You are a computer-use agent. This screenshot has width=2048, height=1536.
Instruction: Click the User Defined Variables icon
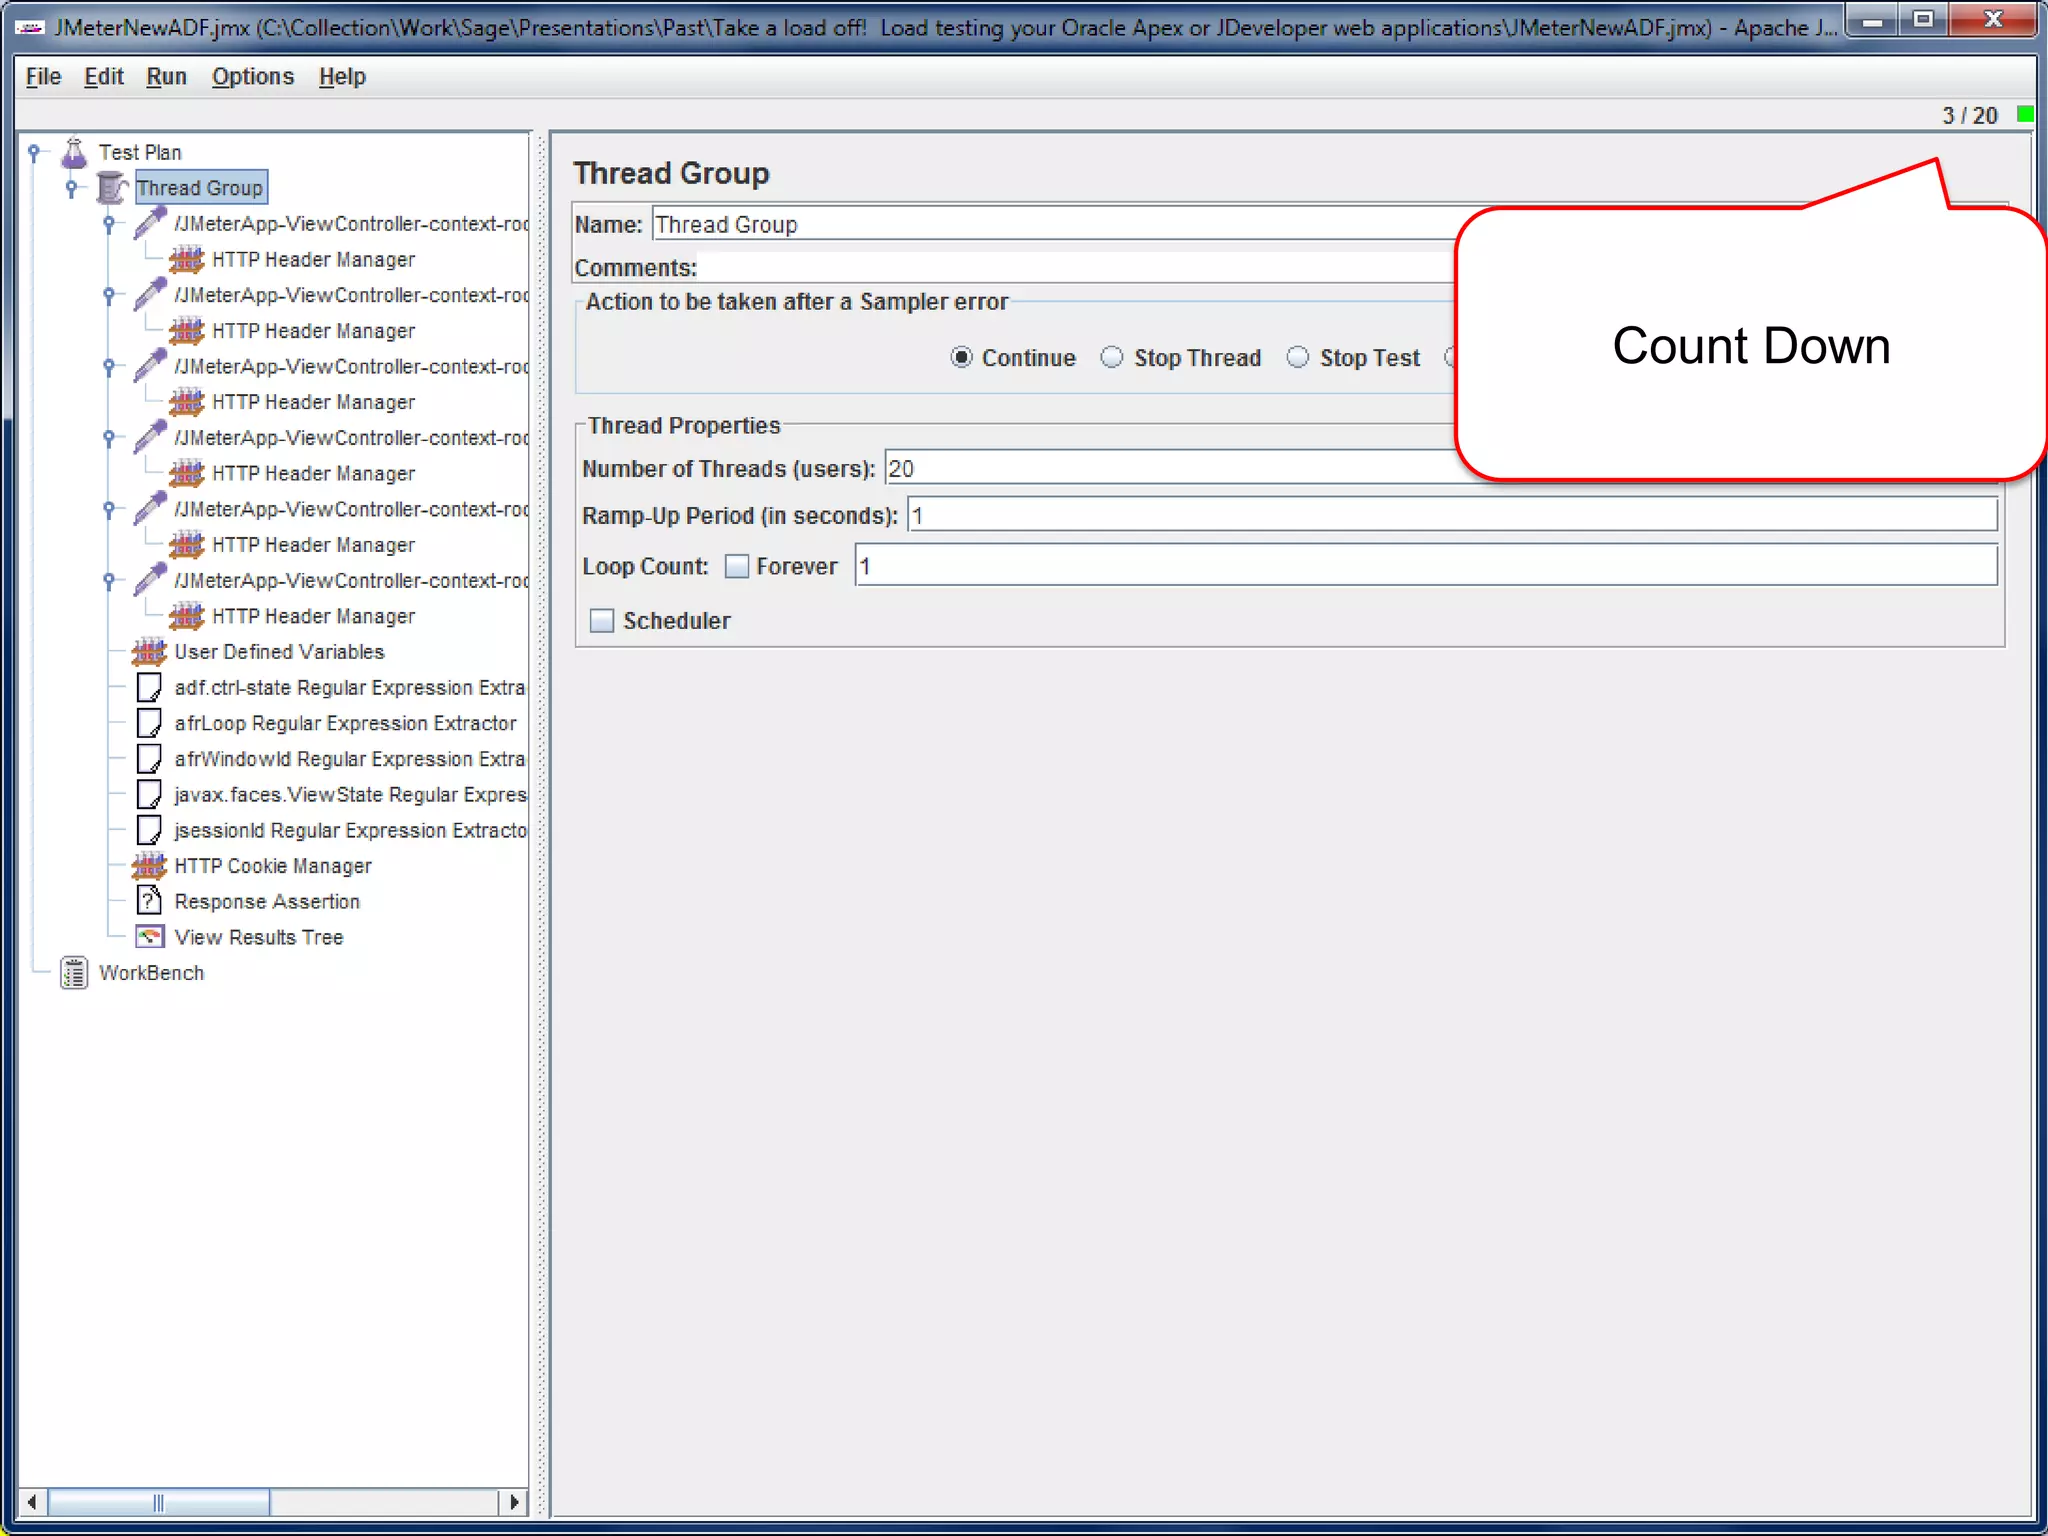coord(149,652)
